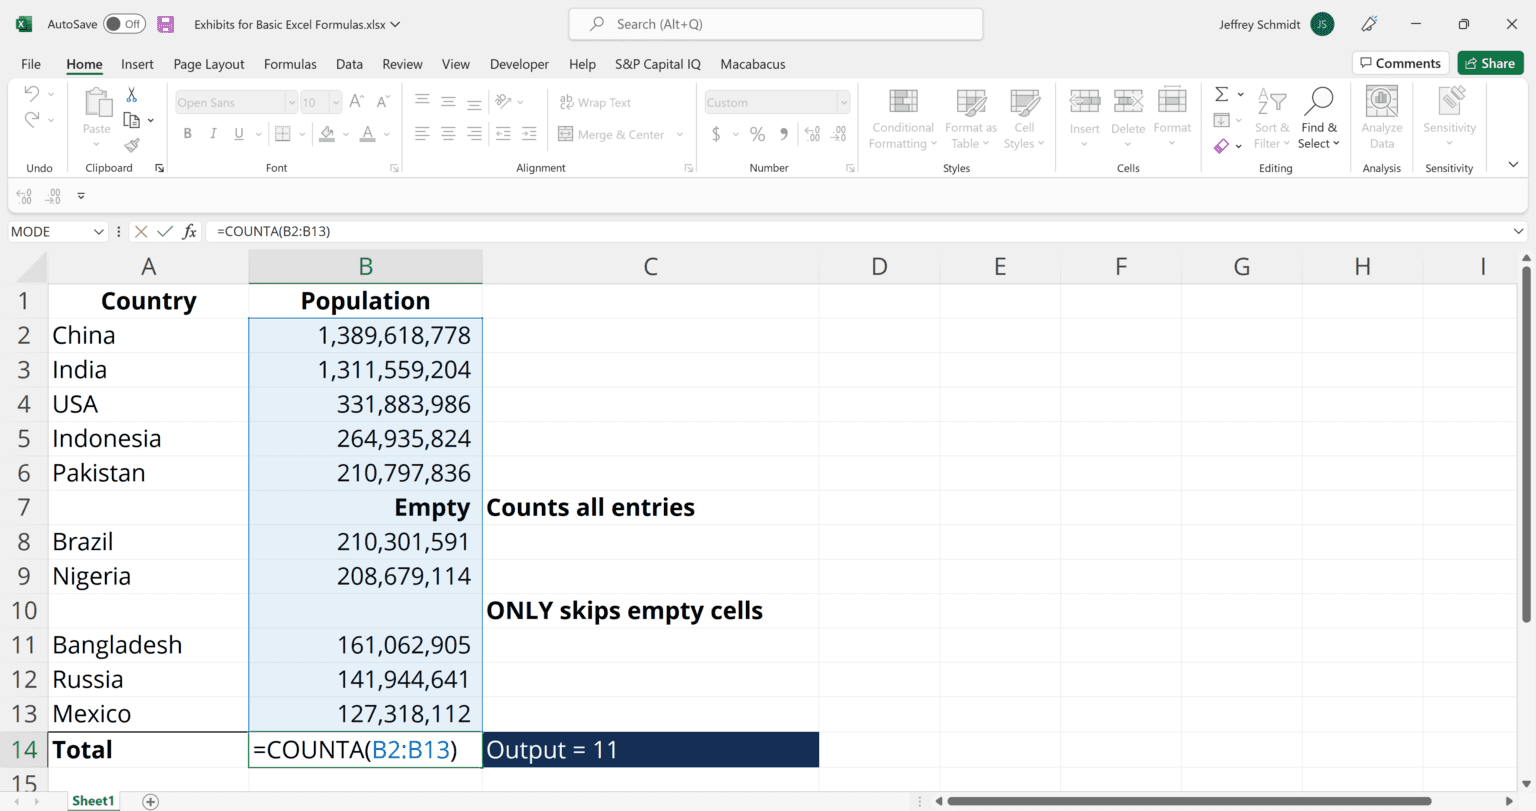
Task: Click the Format as Table icon
Action: 970,118
